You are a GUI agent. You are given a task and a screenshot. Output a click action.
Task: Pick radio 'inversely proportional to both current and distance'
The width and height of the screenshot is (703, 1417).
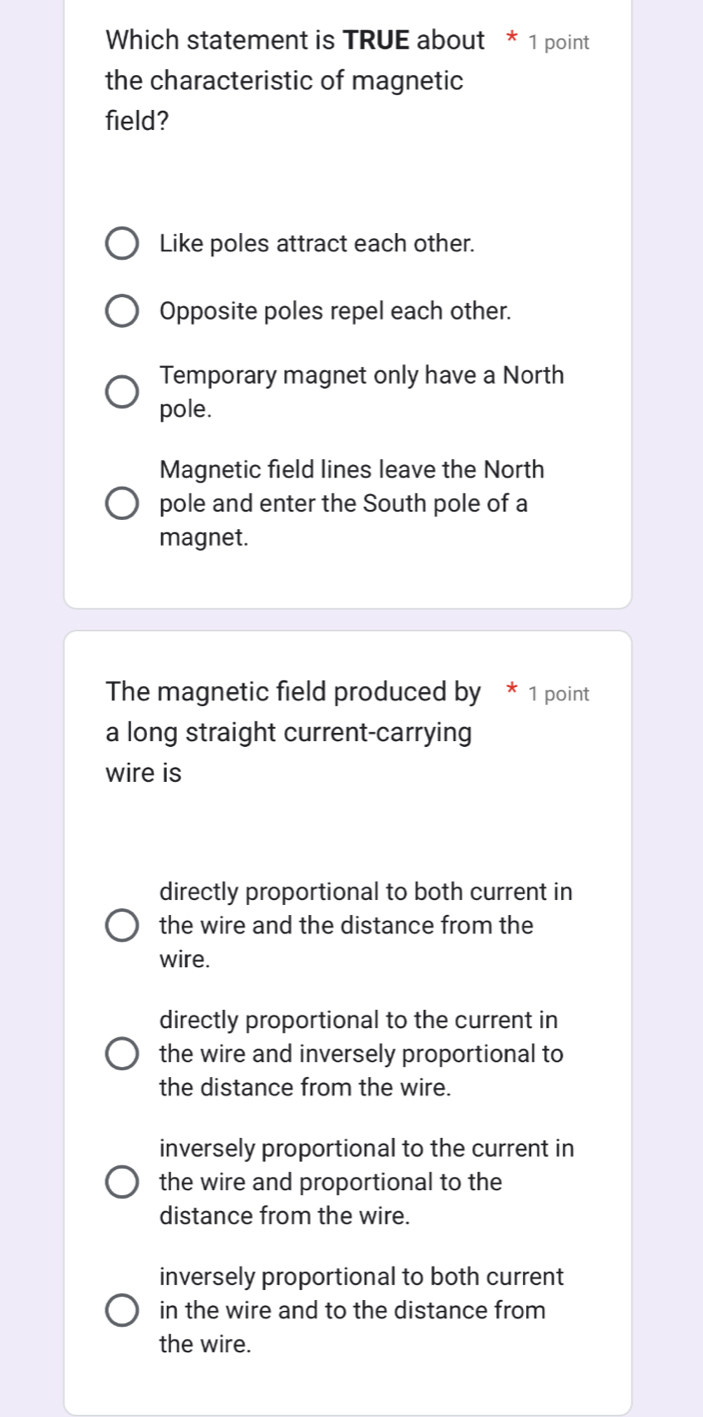click(123, 1310)
